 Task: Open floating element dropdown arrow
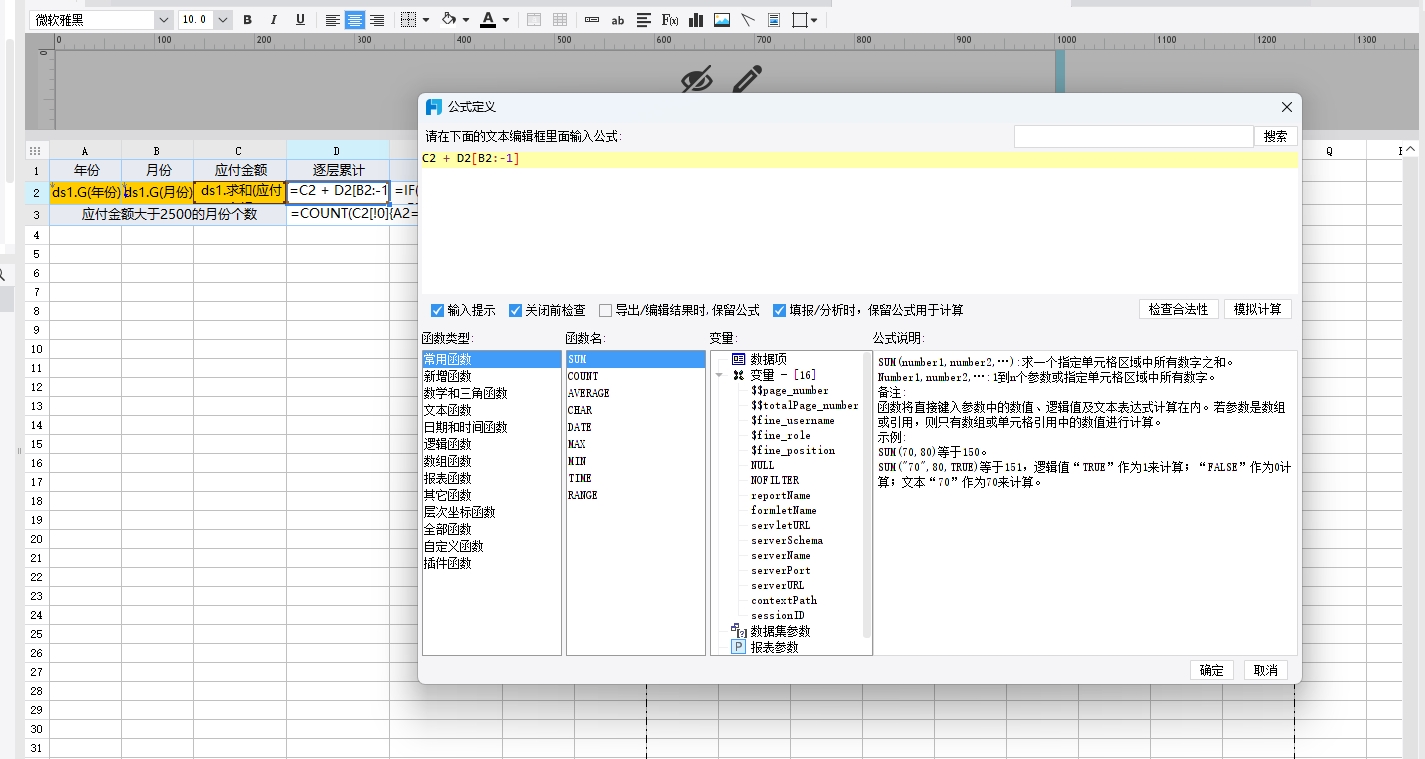coord(815,20)
